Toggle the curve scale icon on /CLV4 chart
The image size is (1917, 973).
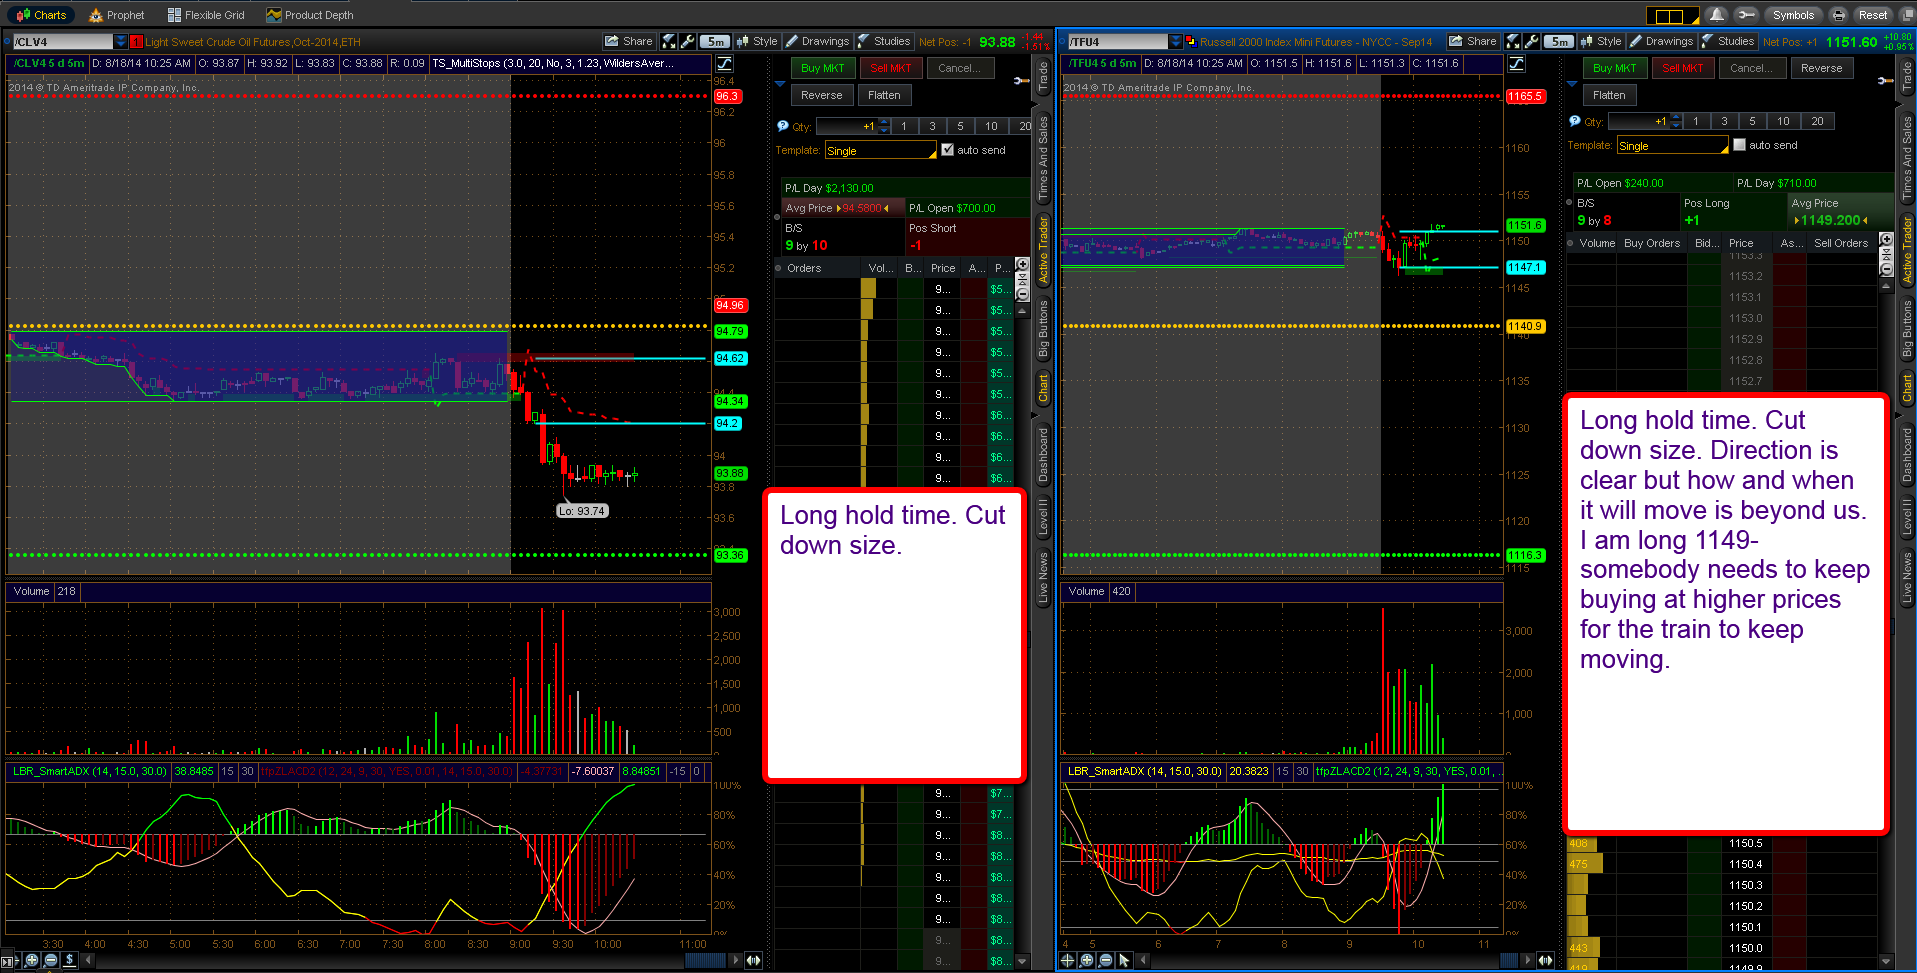724,63
